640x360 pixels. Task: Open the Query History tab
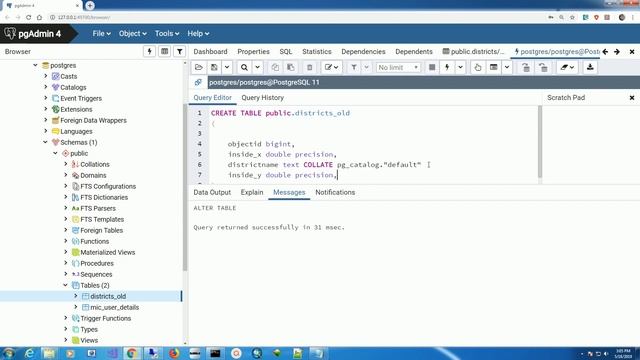(262, 98)
